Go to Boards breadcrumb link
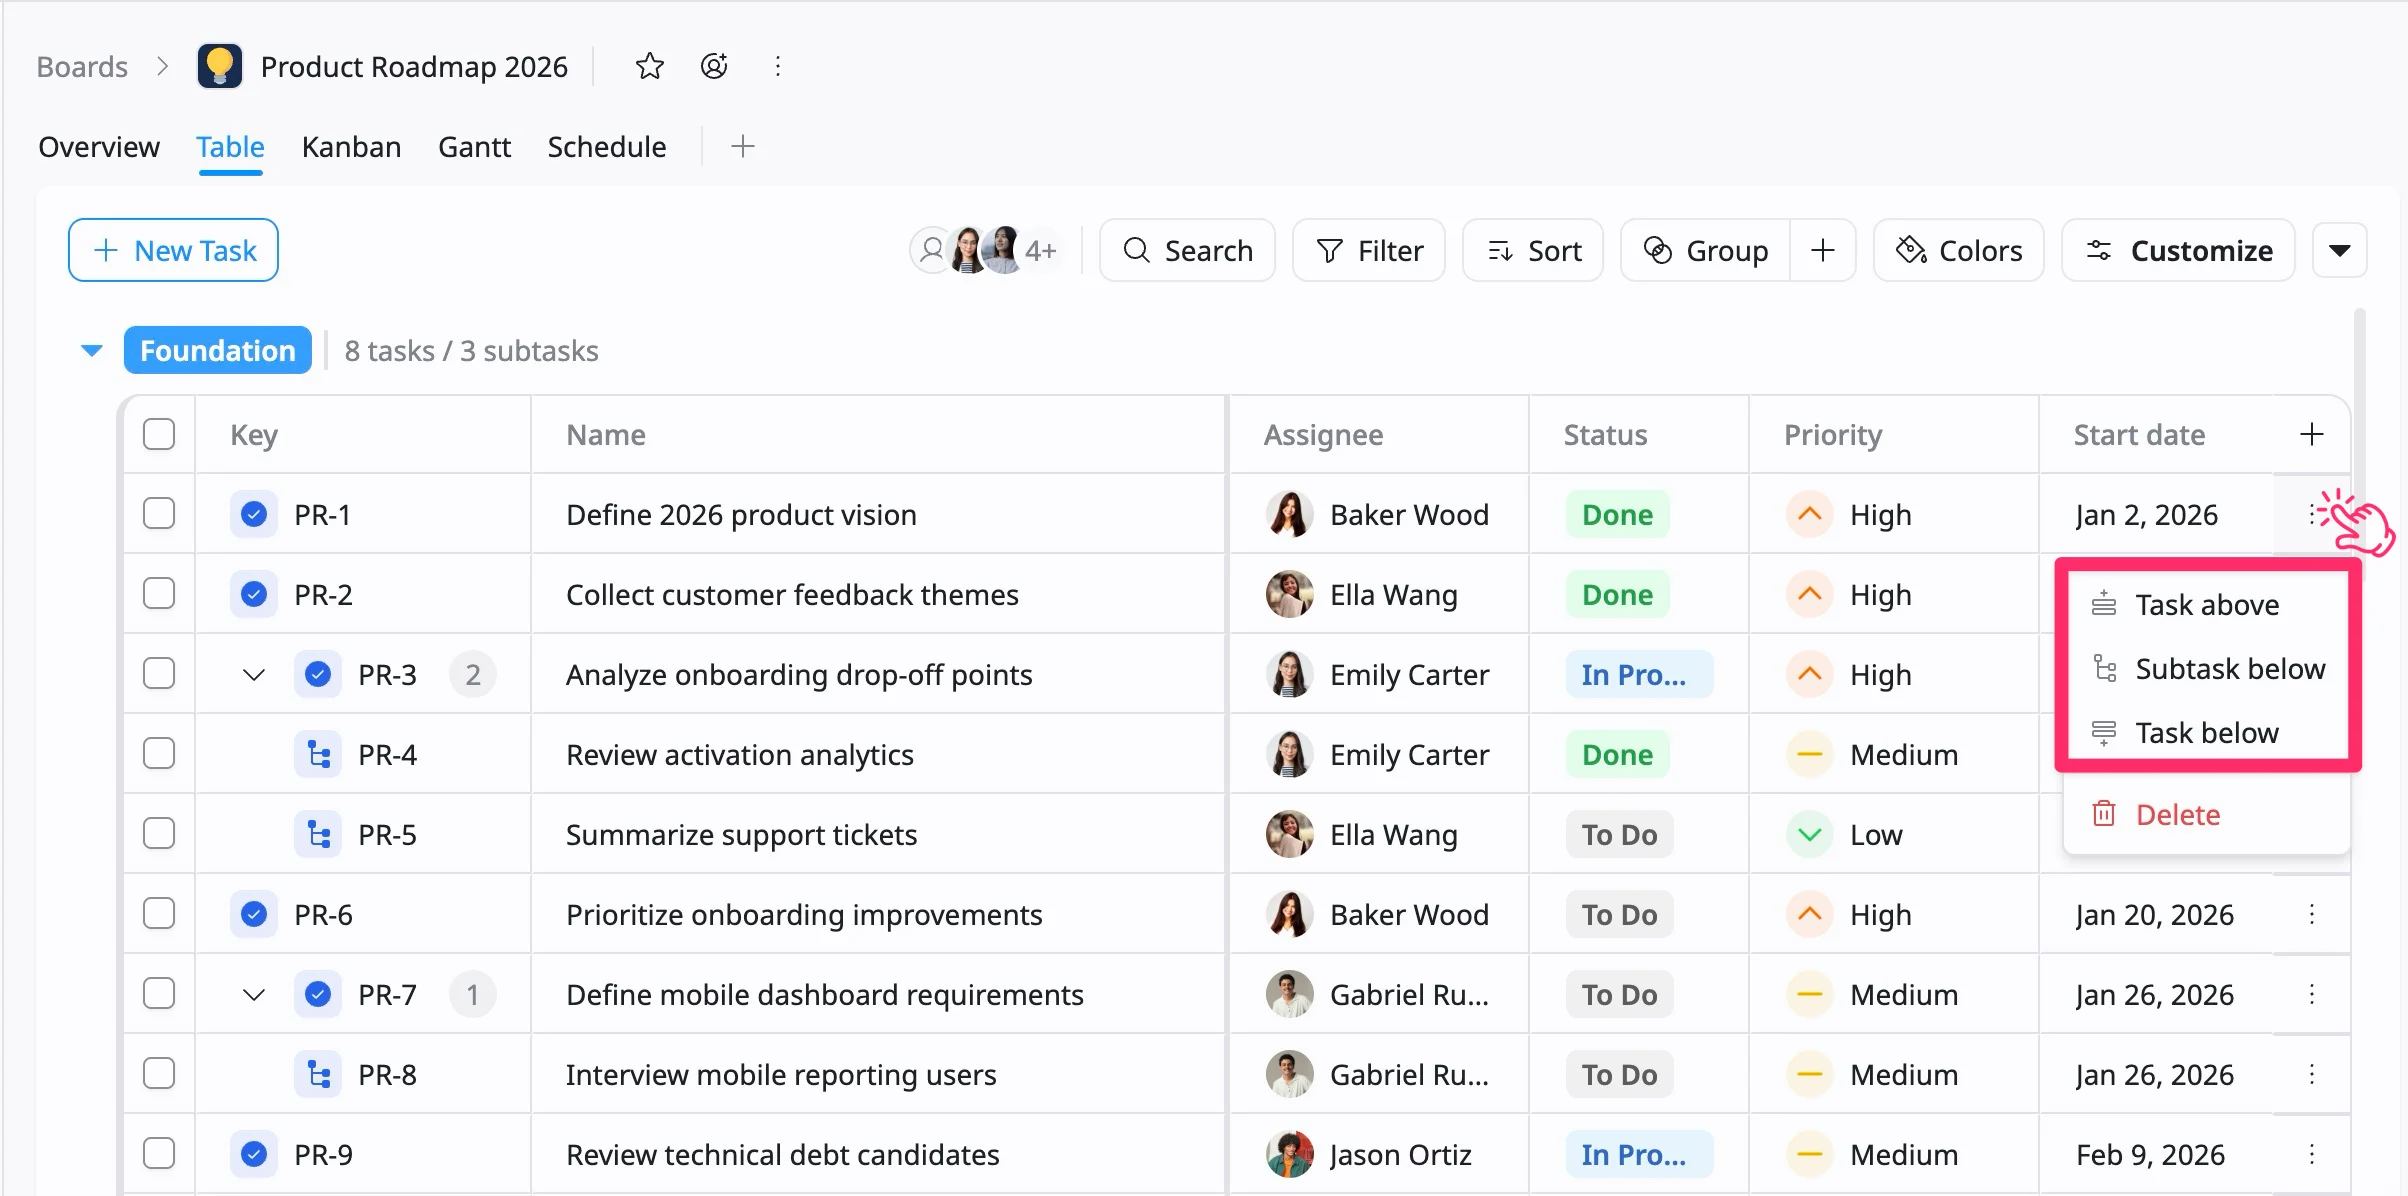This screenshot has height=1196, width=2408. pyautogui.click(x=82, y=66)
